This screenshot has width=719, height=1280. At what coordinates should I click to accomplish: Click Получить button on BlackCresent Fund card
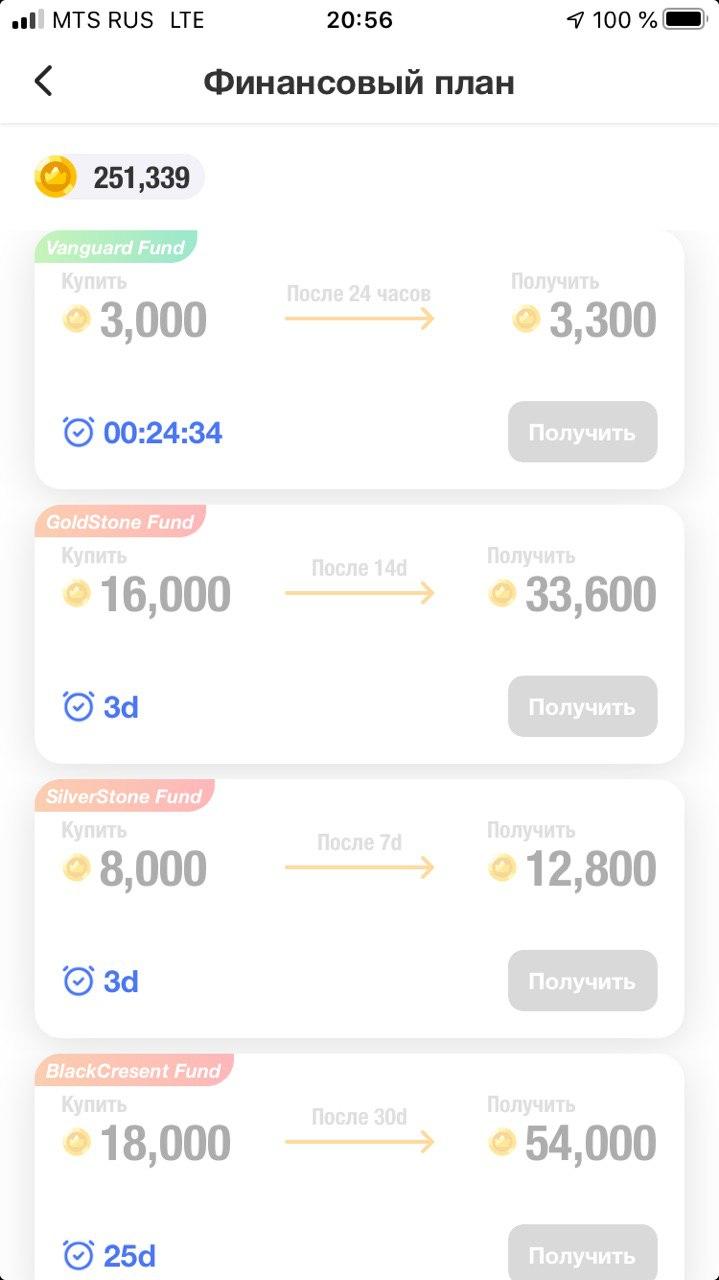point(582,1252)
